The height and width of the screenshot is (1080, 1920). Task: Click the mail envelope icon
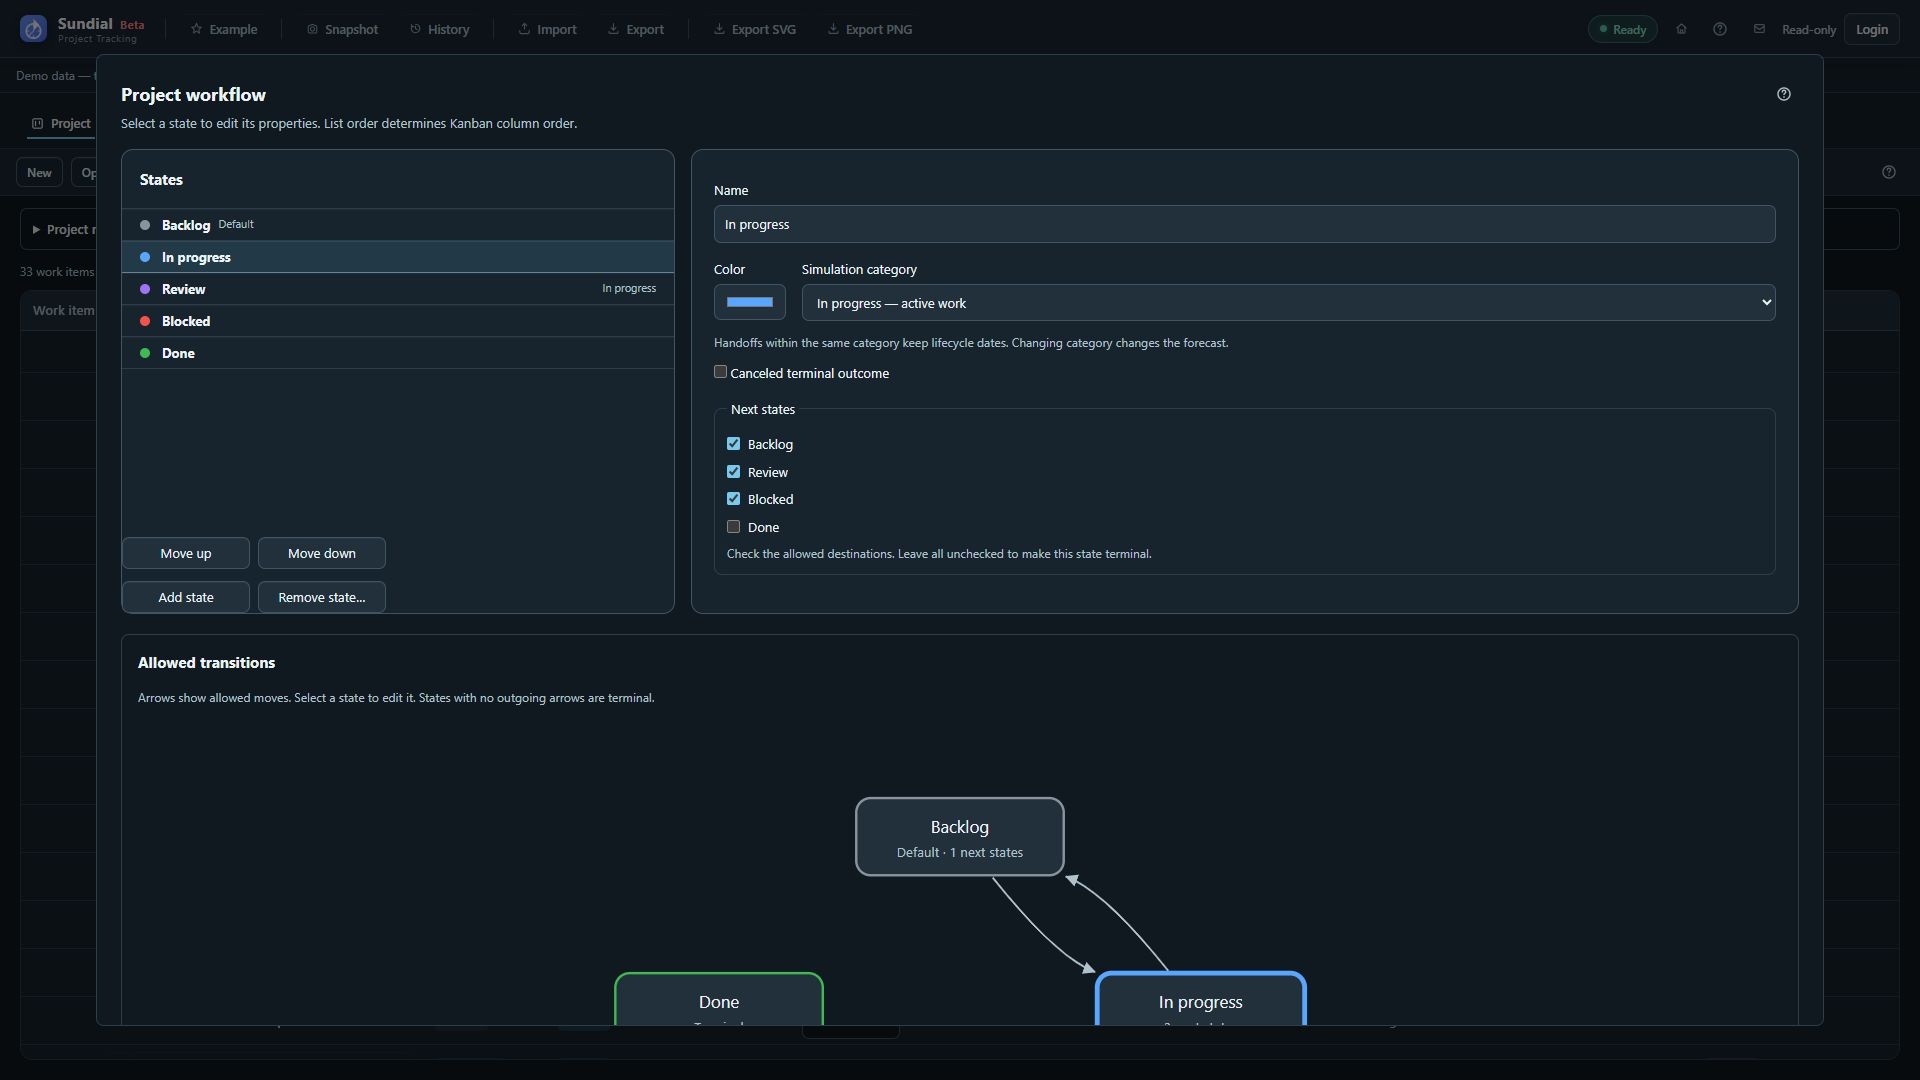(x=1759, y=29)
